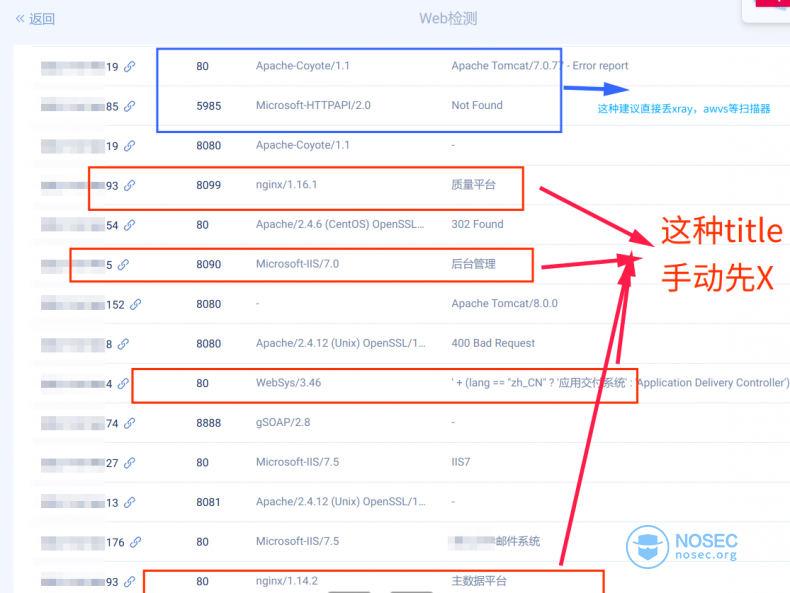Open link icon in nginx/1.16.1 row
790x593 pixels.
pos(129,185)
